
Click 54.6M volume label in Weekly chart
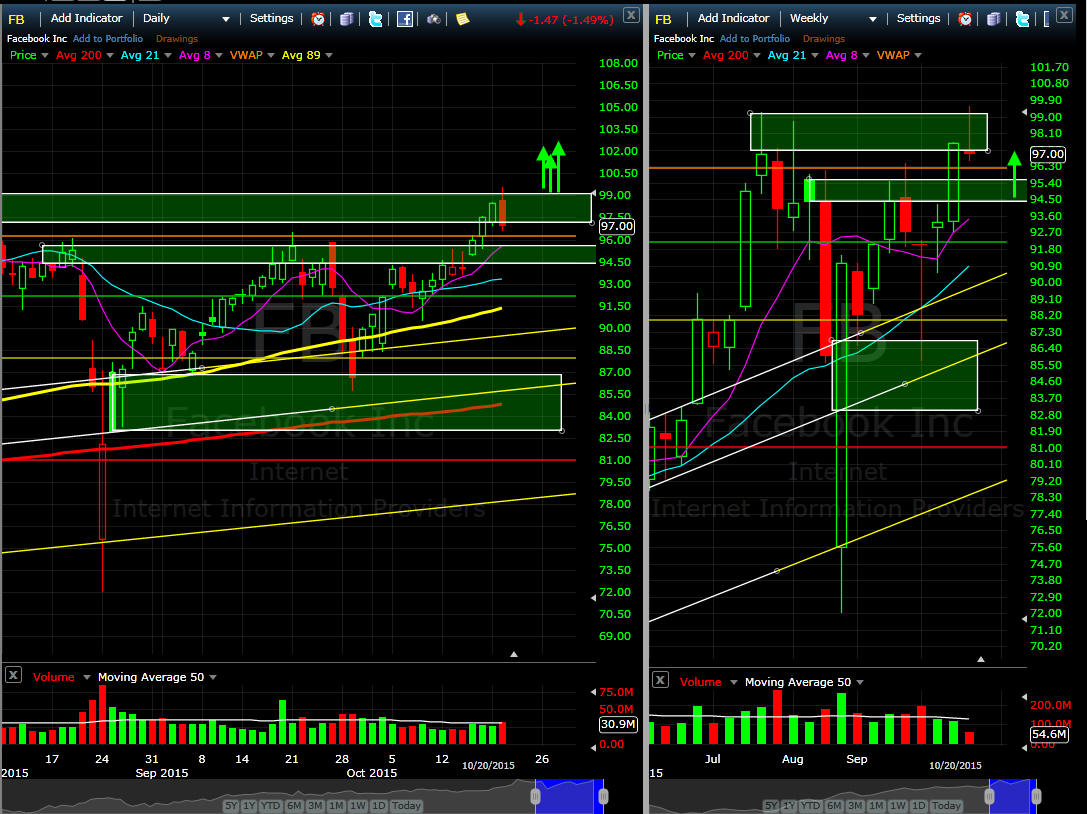point(1049,734)
